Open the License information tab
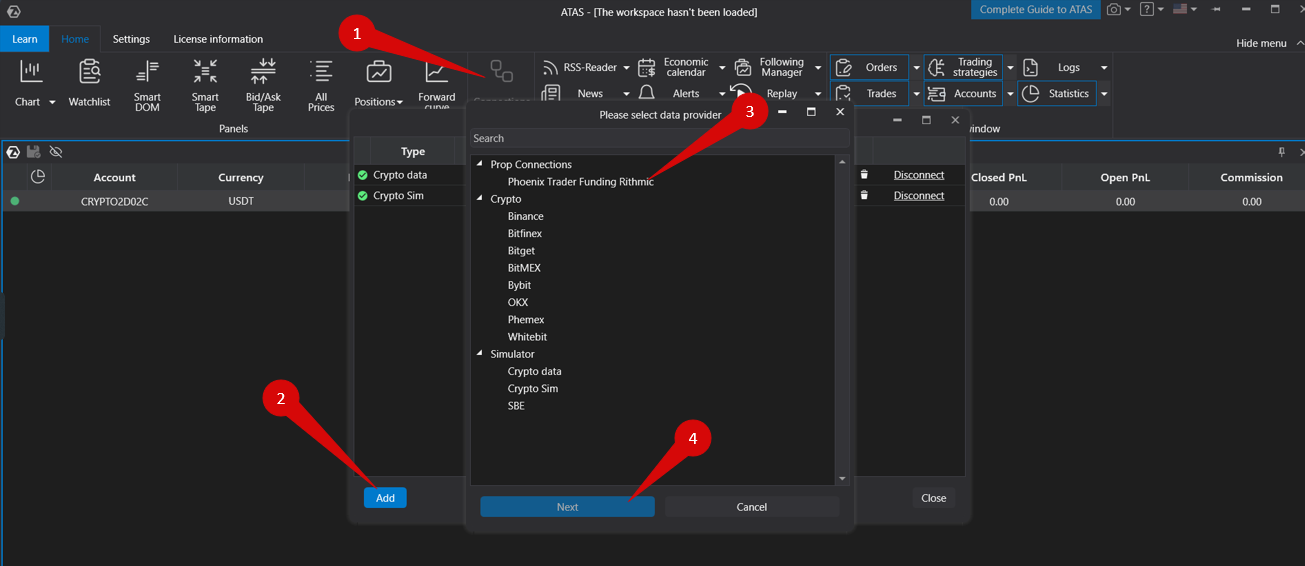Viewport: 1305px width, 566px height. click(218, 39)
